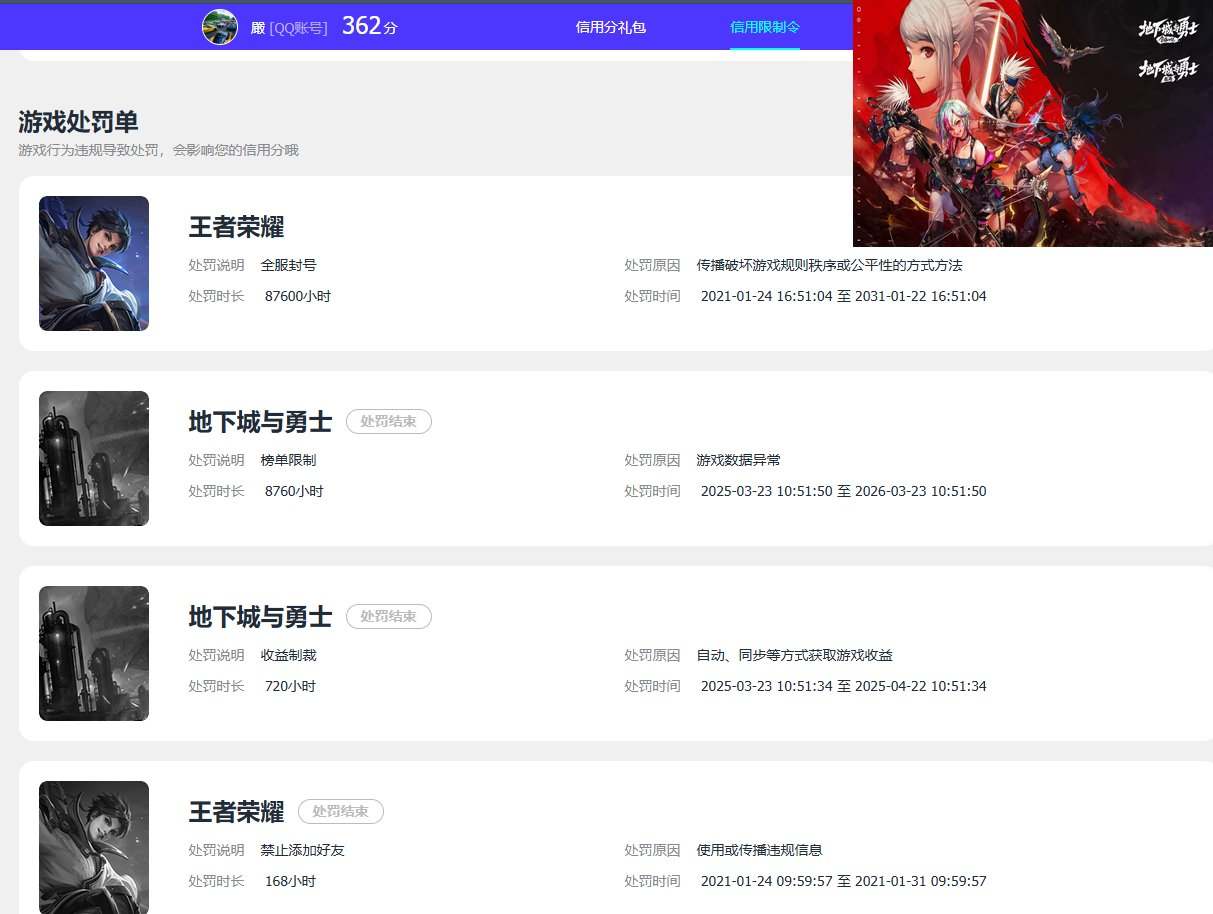Image resolution: width=1213 pixels, height=914 pixels.
Task: Click 地下城与勇士 title of 榜单限制 card
Action: [x=260, y=422]
